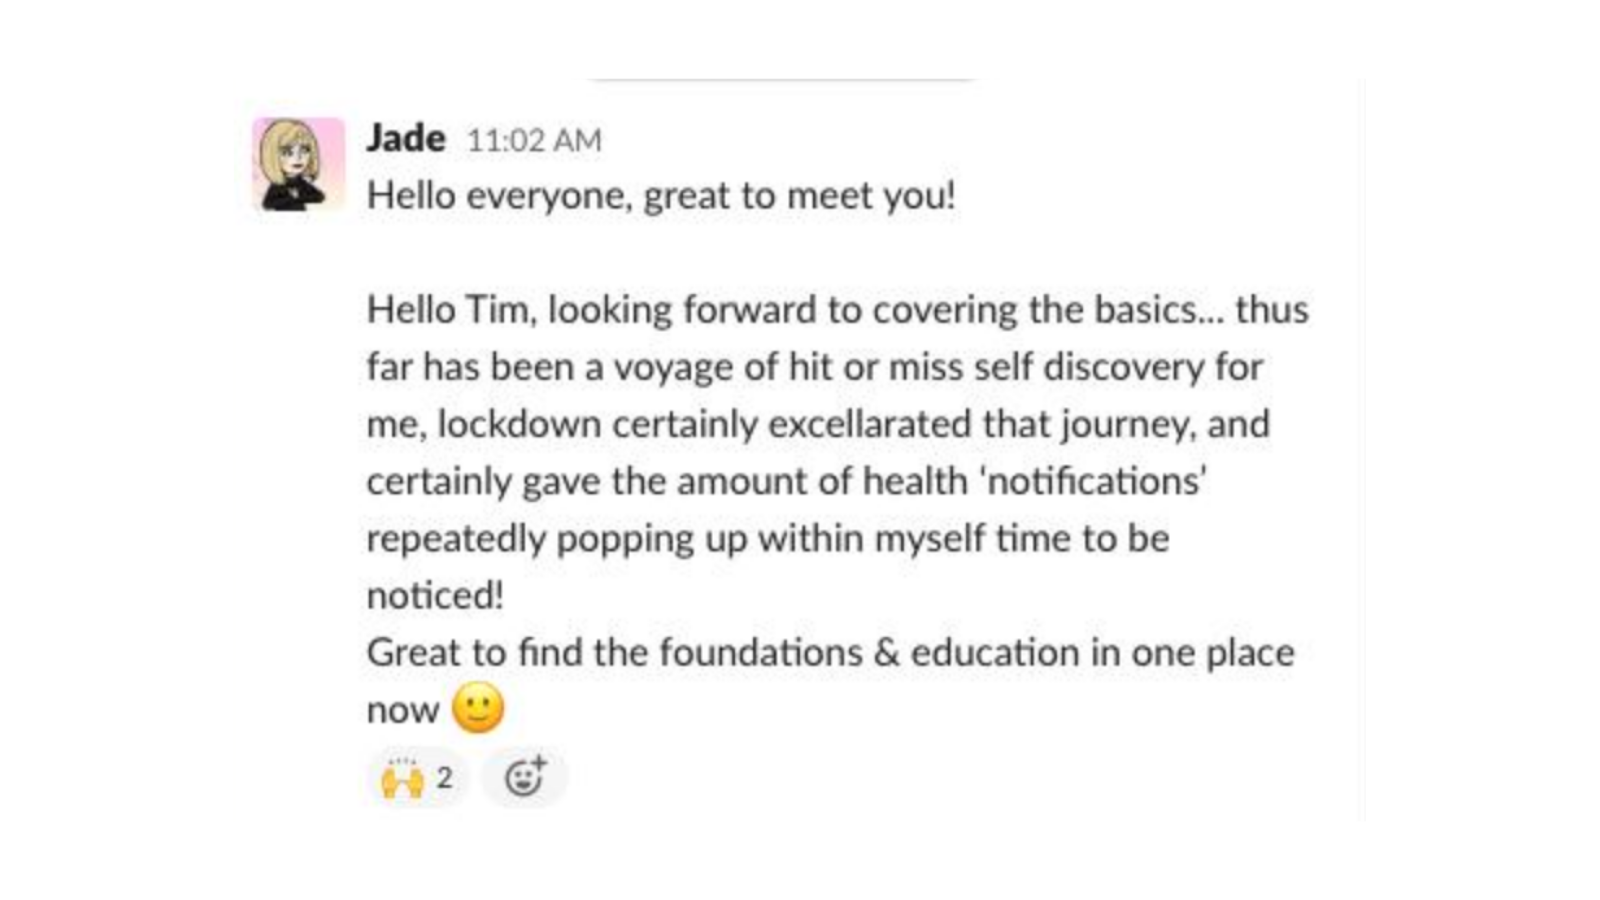This screenshot has width=1600, height=900.
Task: Click the word "lockdown" in the message
Action: pos(519,424)
